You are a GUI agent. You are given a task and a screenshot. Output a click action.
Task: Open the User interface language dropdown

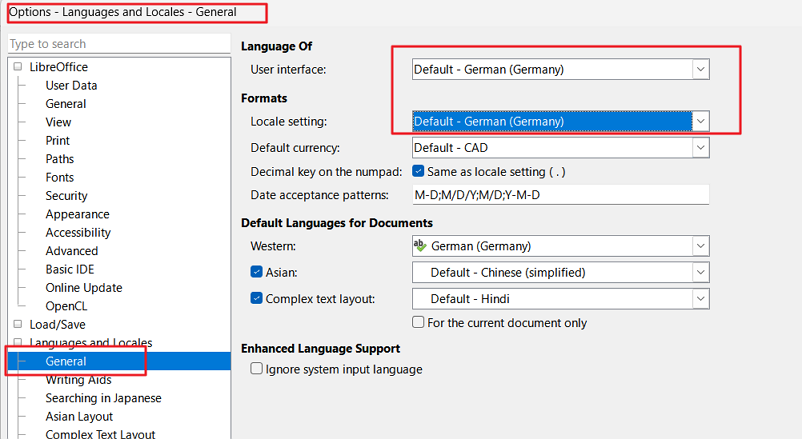701,69
